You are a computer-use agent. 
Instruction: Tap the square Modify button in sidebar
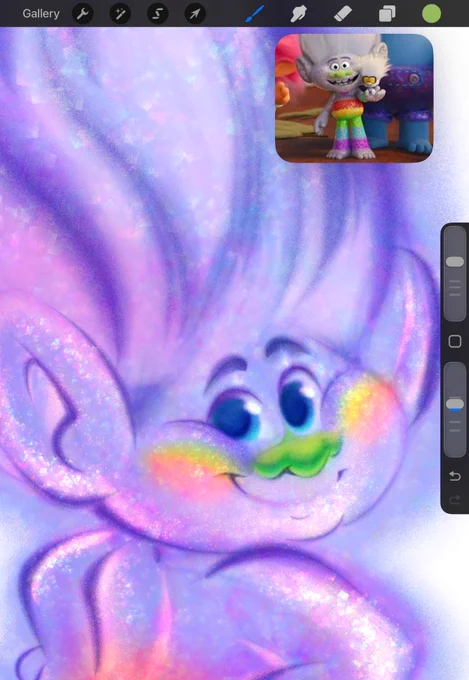[x=455, y=341]
